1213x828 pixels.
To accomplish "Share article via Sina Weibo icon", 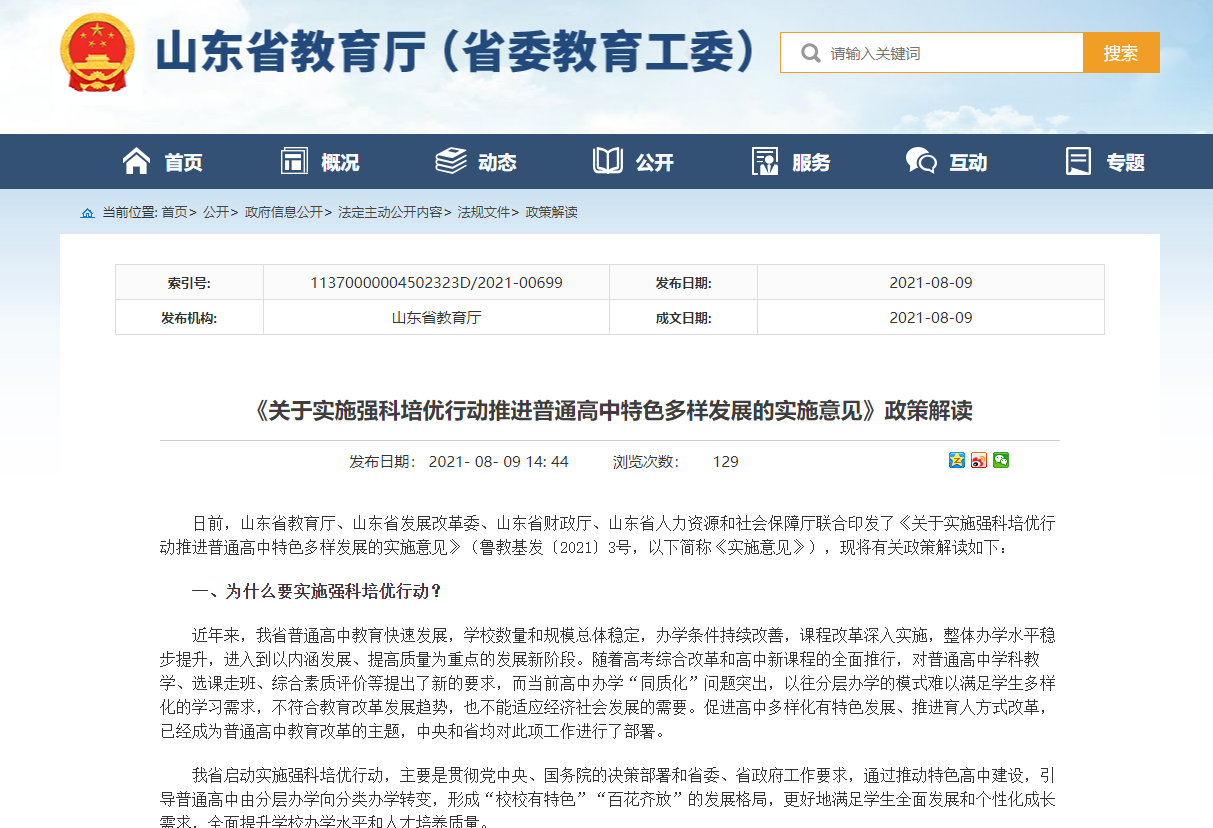I will coord(979,460).
